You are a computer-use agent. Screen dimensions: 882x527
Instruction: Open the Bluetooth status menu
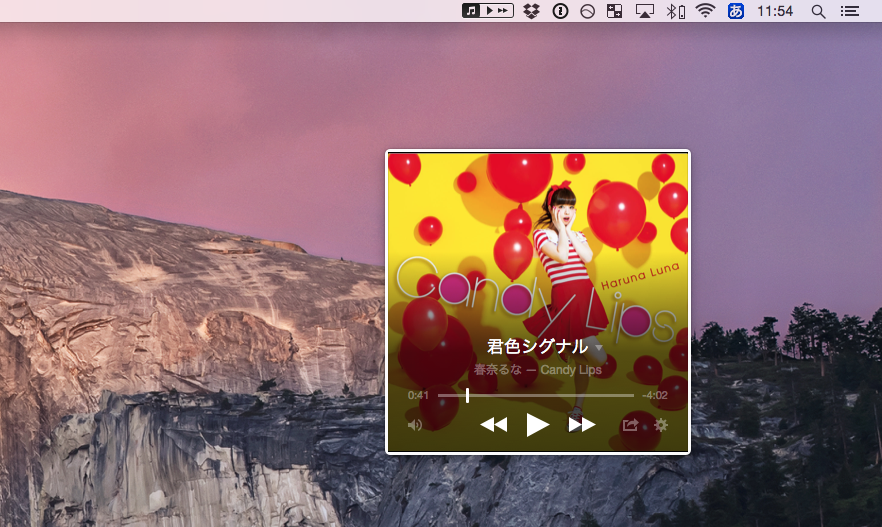pos(676,11)
